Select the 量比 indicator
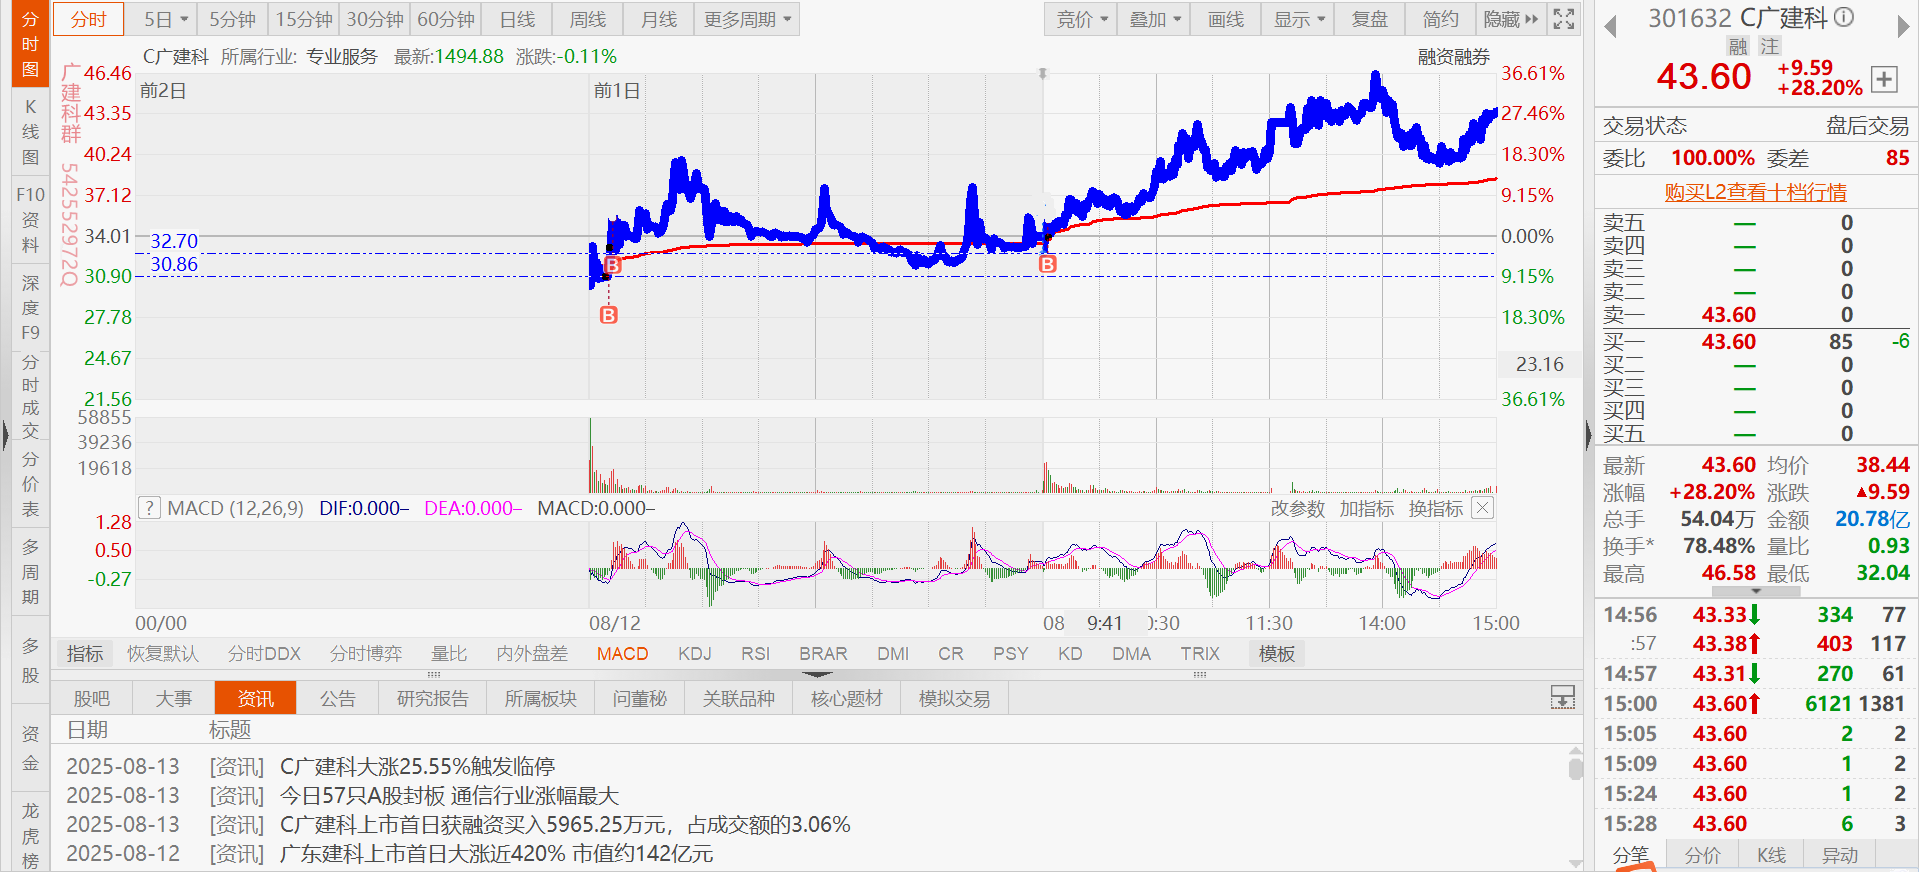1919x872 pixels. click(x=449, y=653)
